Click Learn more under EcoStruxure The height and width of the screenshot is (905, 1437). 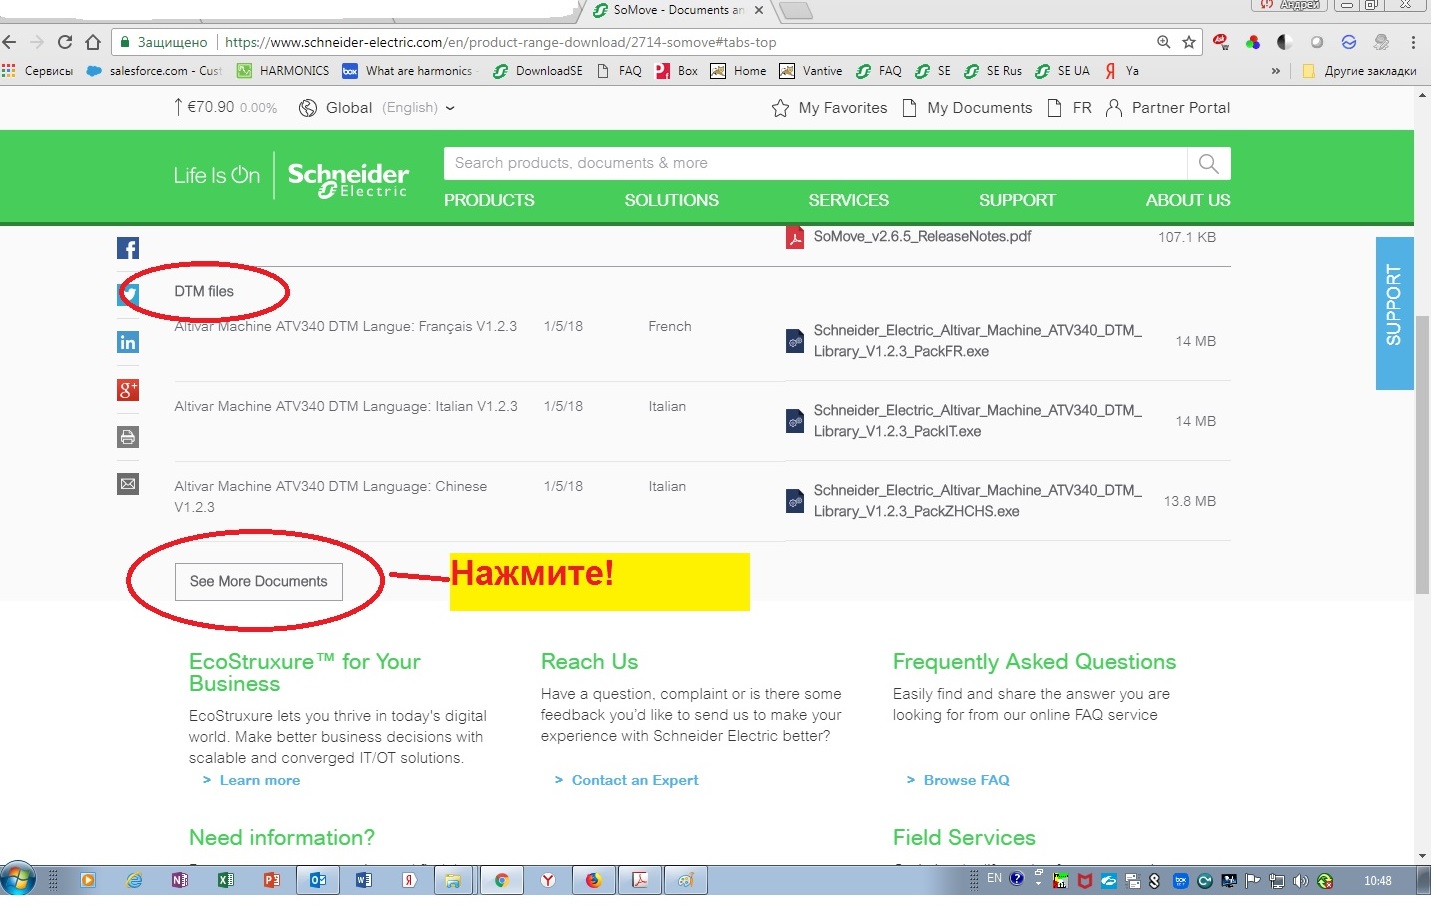coord(259,780)
